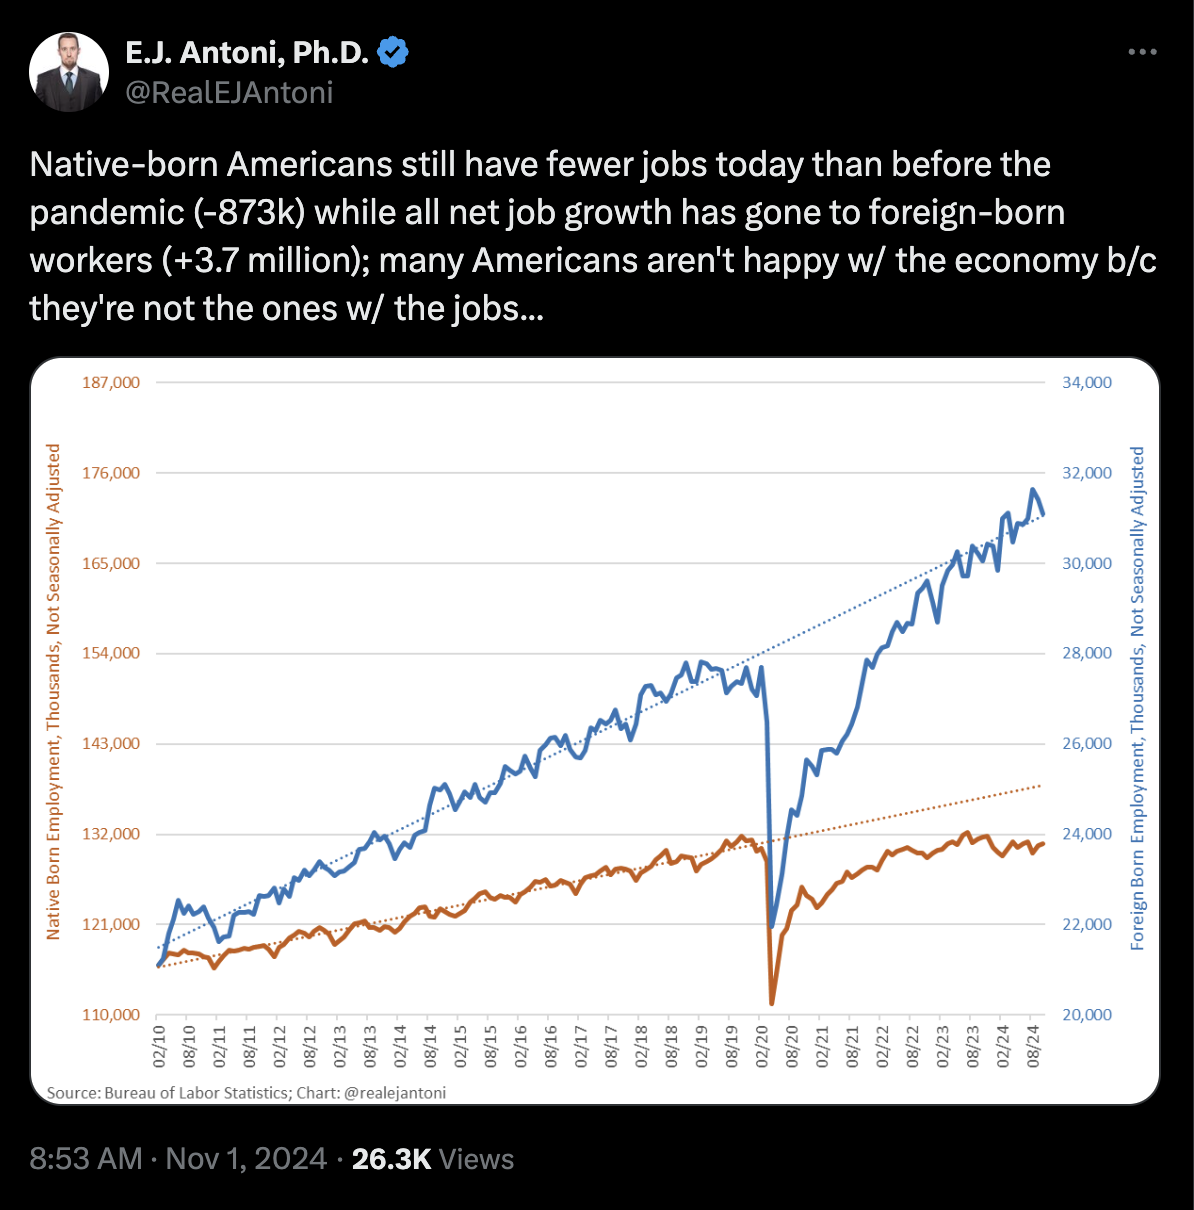Click the 08/24 date label on x-axis

(1034, 1046)
